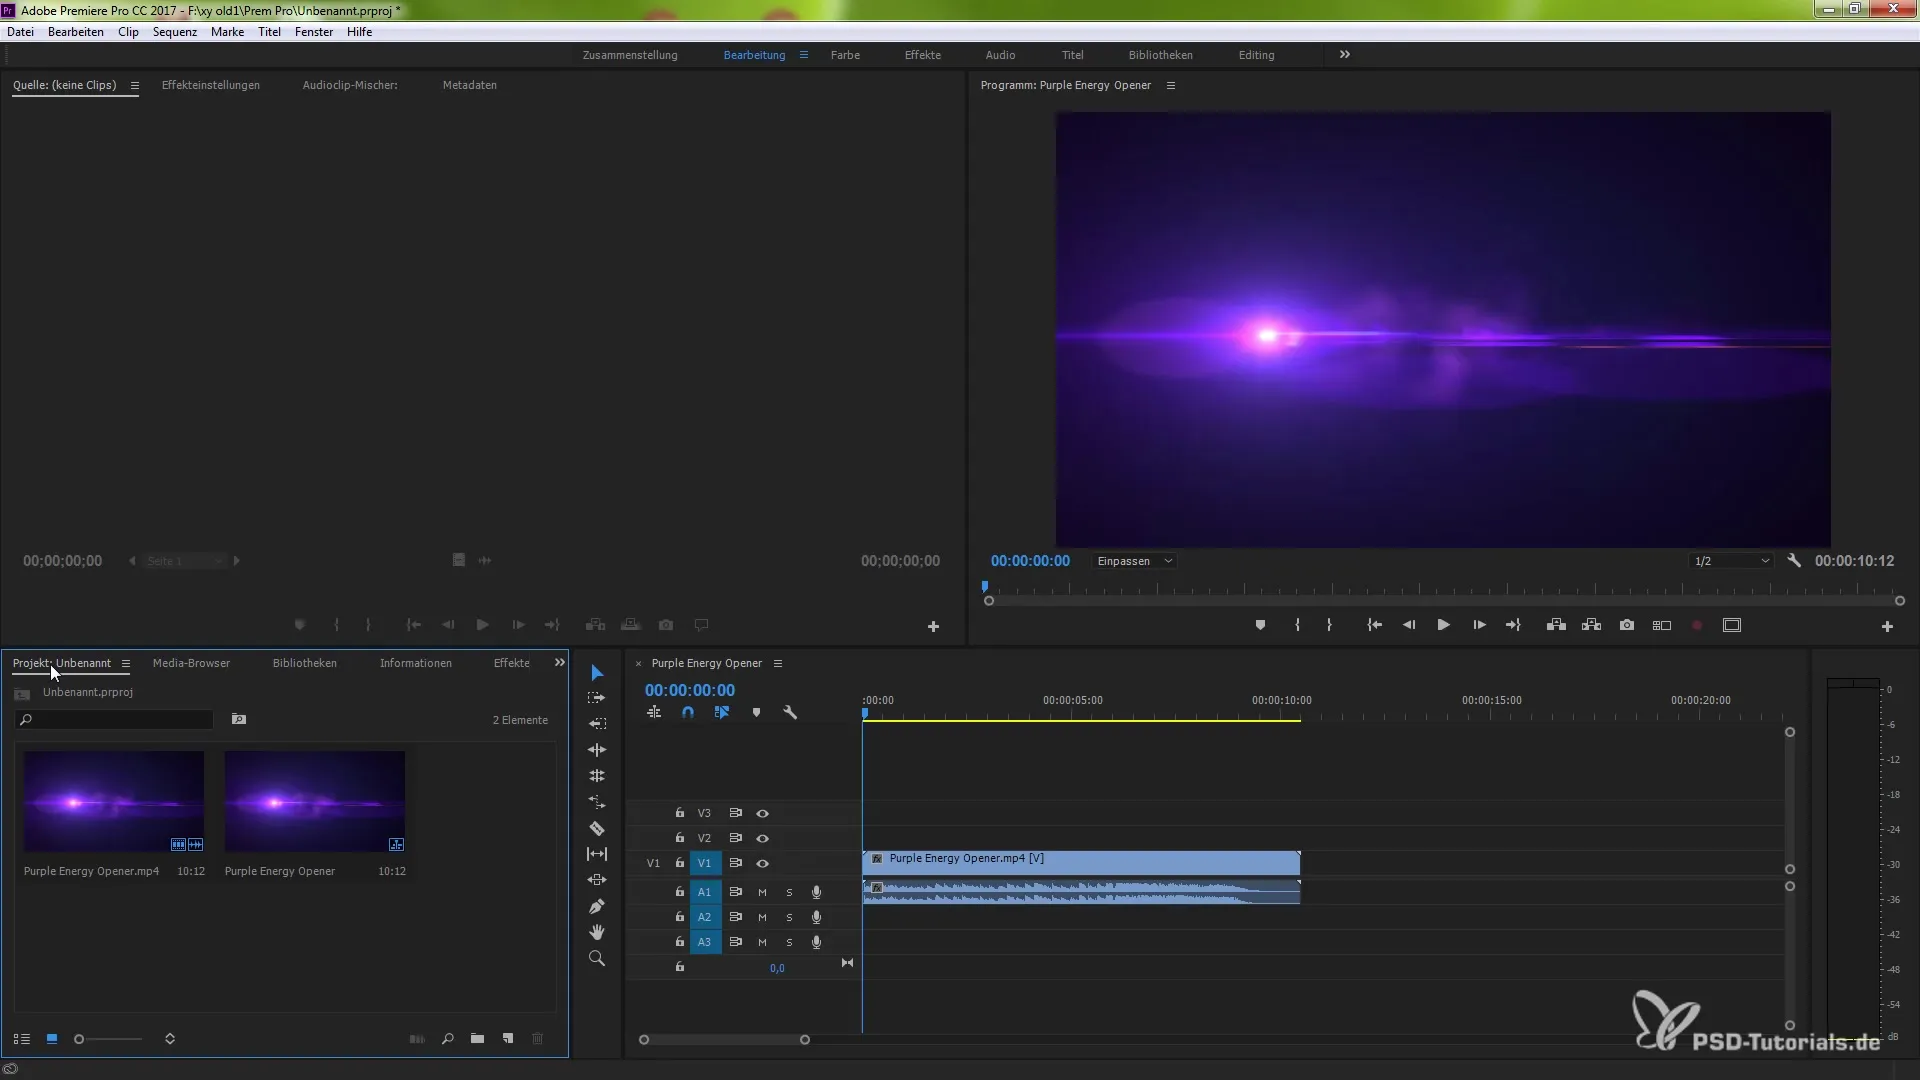Show hidden Project panel tabs chevron
This screenshot has height=1080, width=1920.
pyautogui.click(x=560, y=663)
